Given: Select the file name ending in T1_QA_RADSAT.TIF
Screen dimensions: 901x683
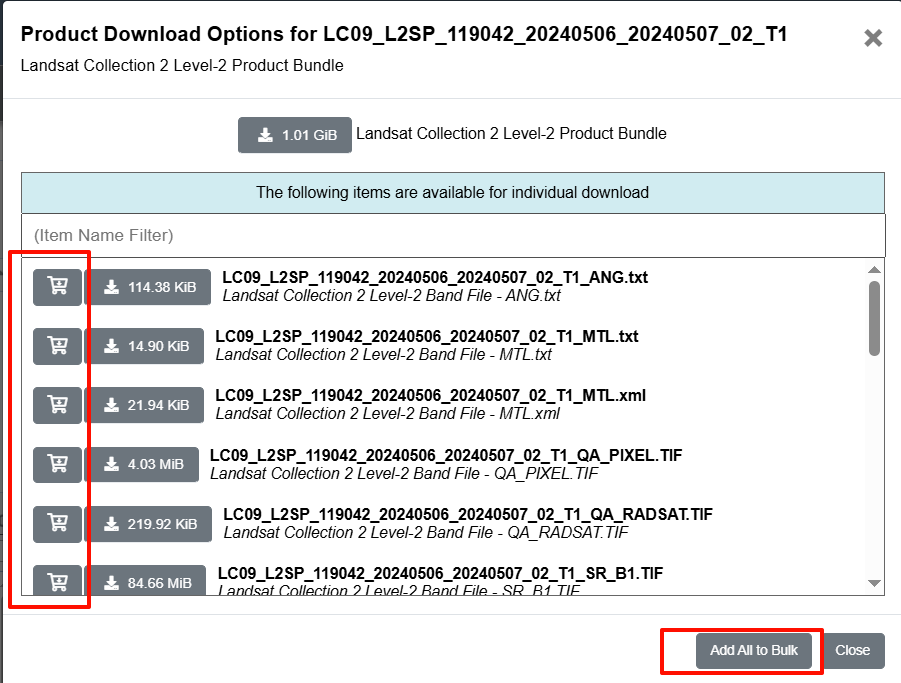Looking at the screenshot, I should pos(468,515).
